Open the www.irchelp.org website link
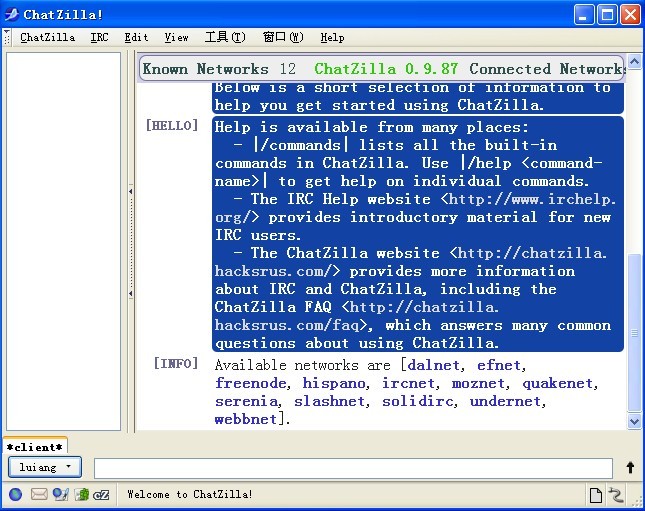 [x=531, y=200]
